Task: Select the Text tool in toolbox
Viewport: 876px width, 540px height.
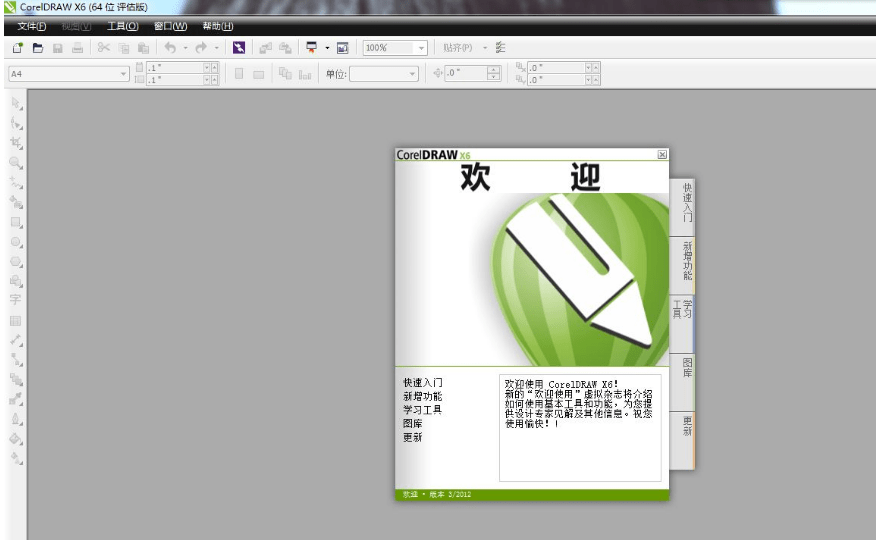Action: coord(16,299)
